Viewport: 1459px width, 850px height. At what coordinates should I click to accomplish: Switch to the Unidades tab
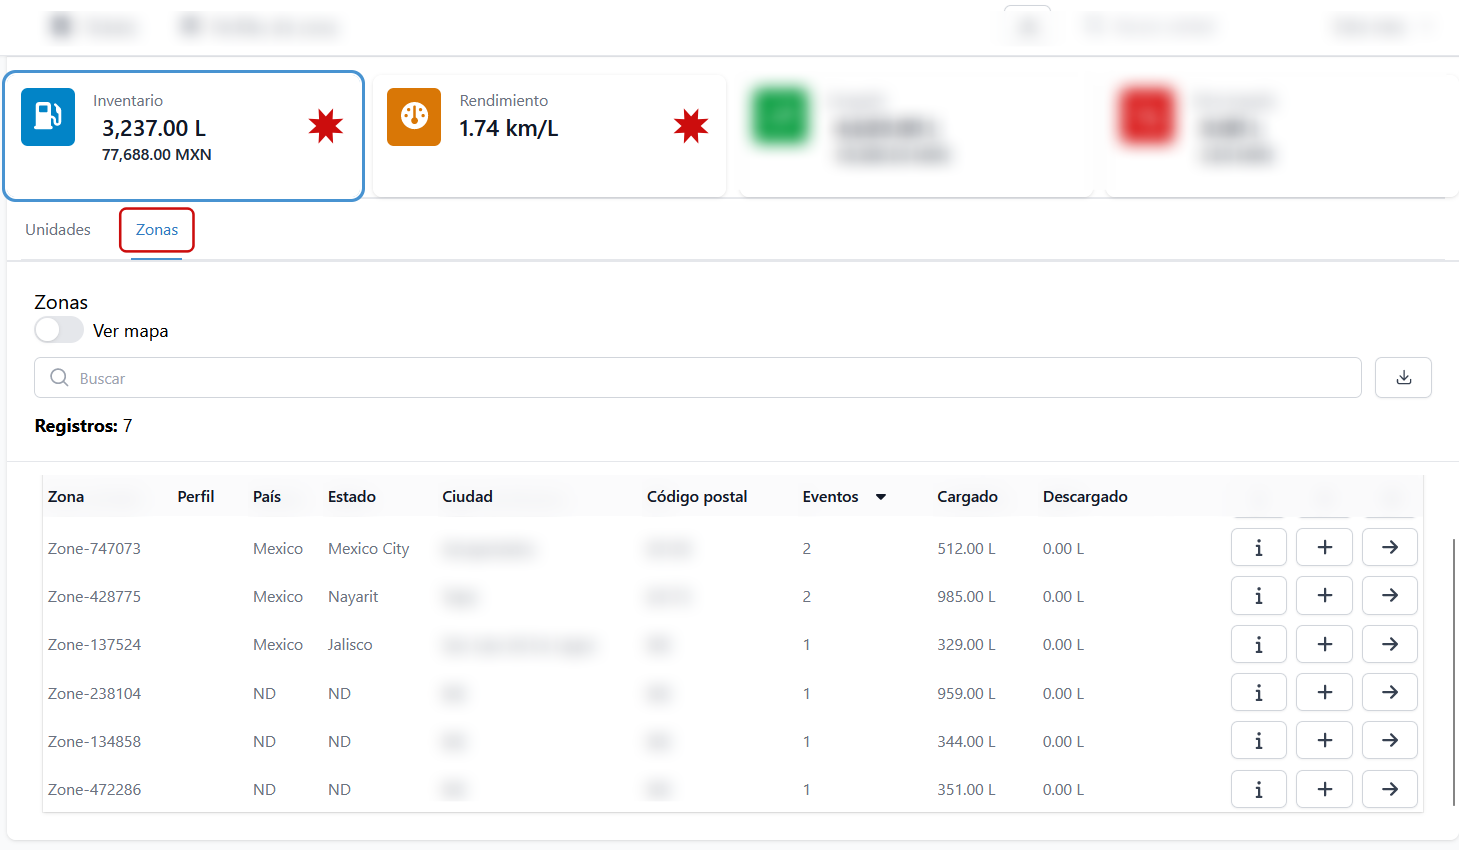pos(58,230)
